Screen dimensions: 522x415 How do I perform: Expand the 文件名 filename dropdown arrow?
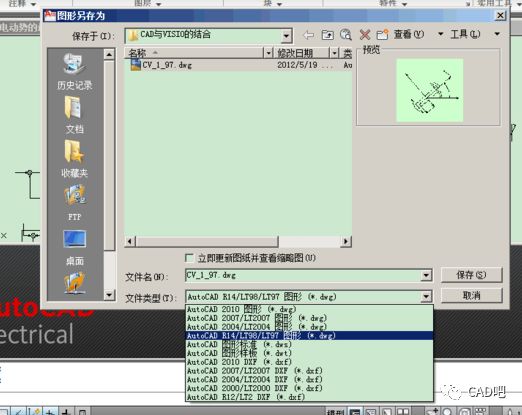[x=426, y=275]
